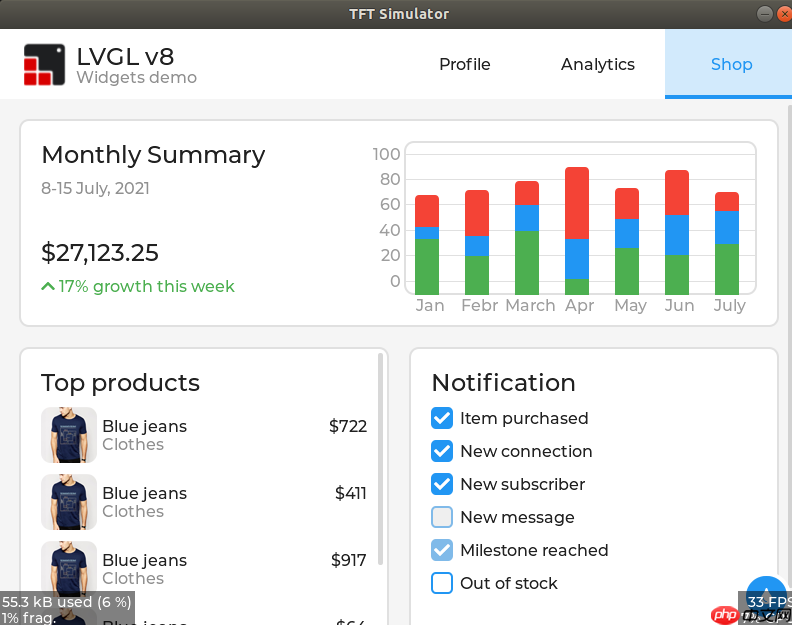The width and height of the screenshot is (792, 625).
Task: Open the $722 Blue jeans product thumbnail
Action: 69,435
